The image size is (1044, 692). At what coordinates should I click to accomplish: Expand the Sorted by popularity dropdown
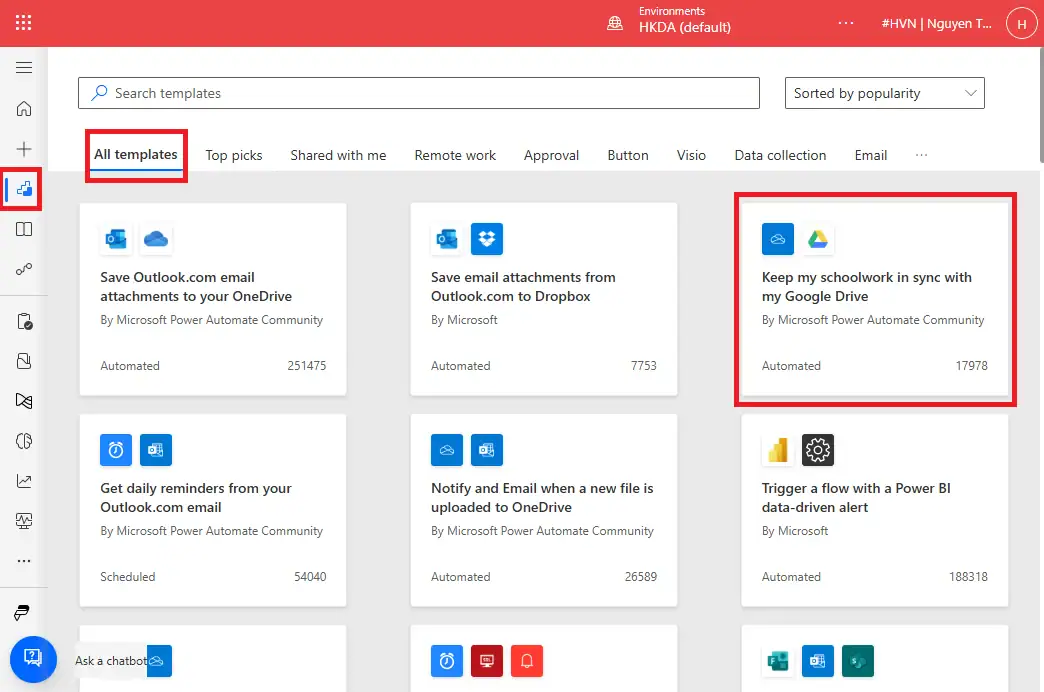pyautogui.click(x=884, y=93)
